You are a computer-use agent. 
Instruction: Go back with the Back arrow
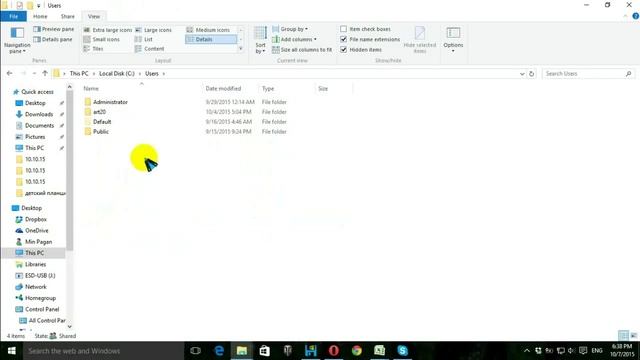(x=9, y=73)
